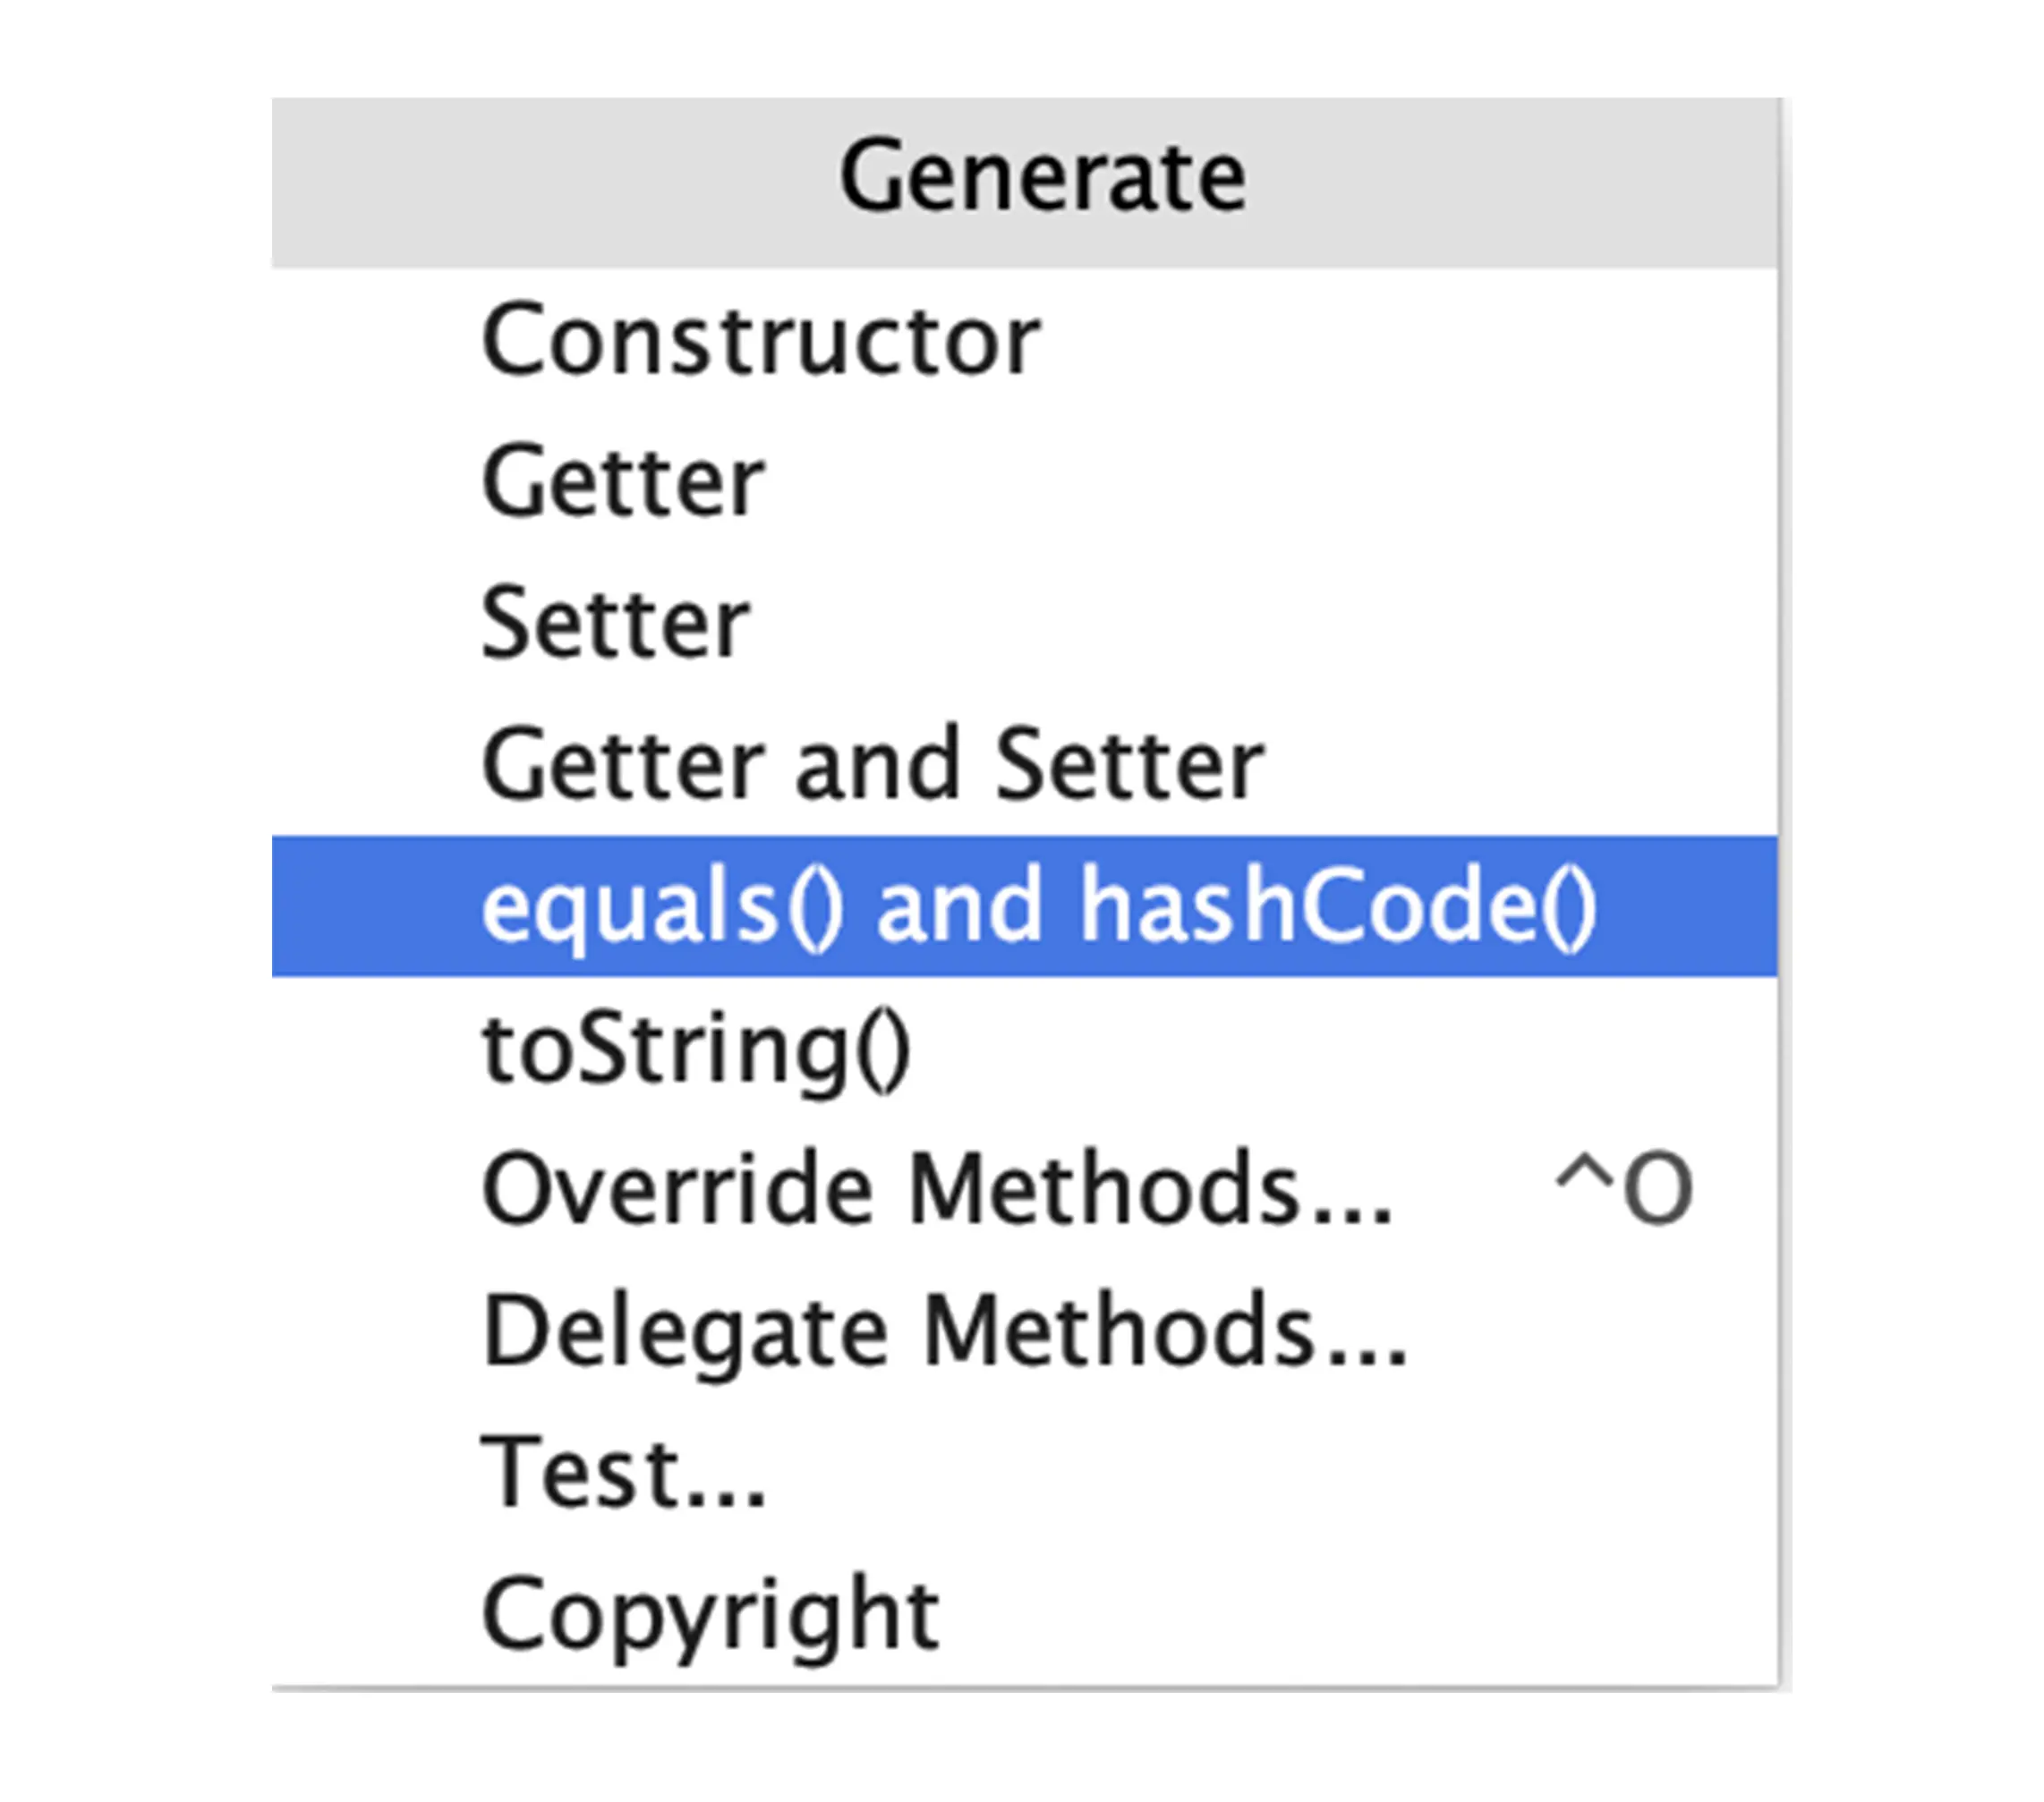This screenshot has width=2044, height=1802.
Task: Select Constructor from the Generate menu
Action: tap(1024, 340)
